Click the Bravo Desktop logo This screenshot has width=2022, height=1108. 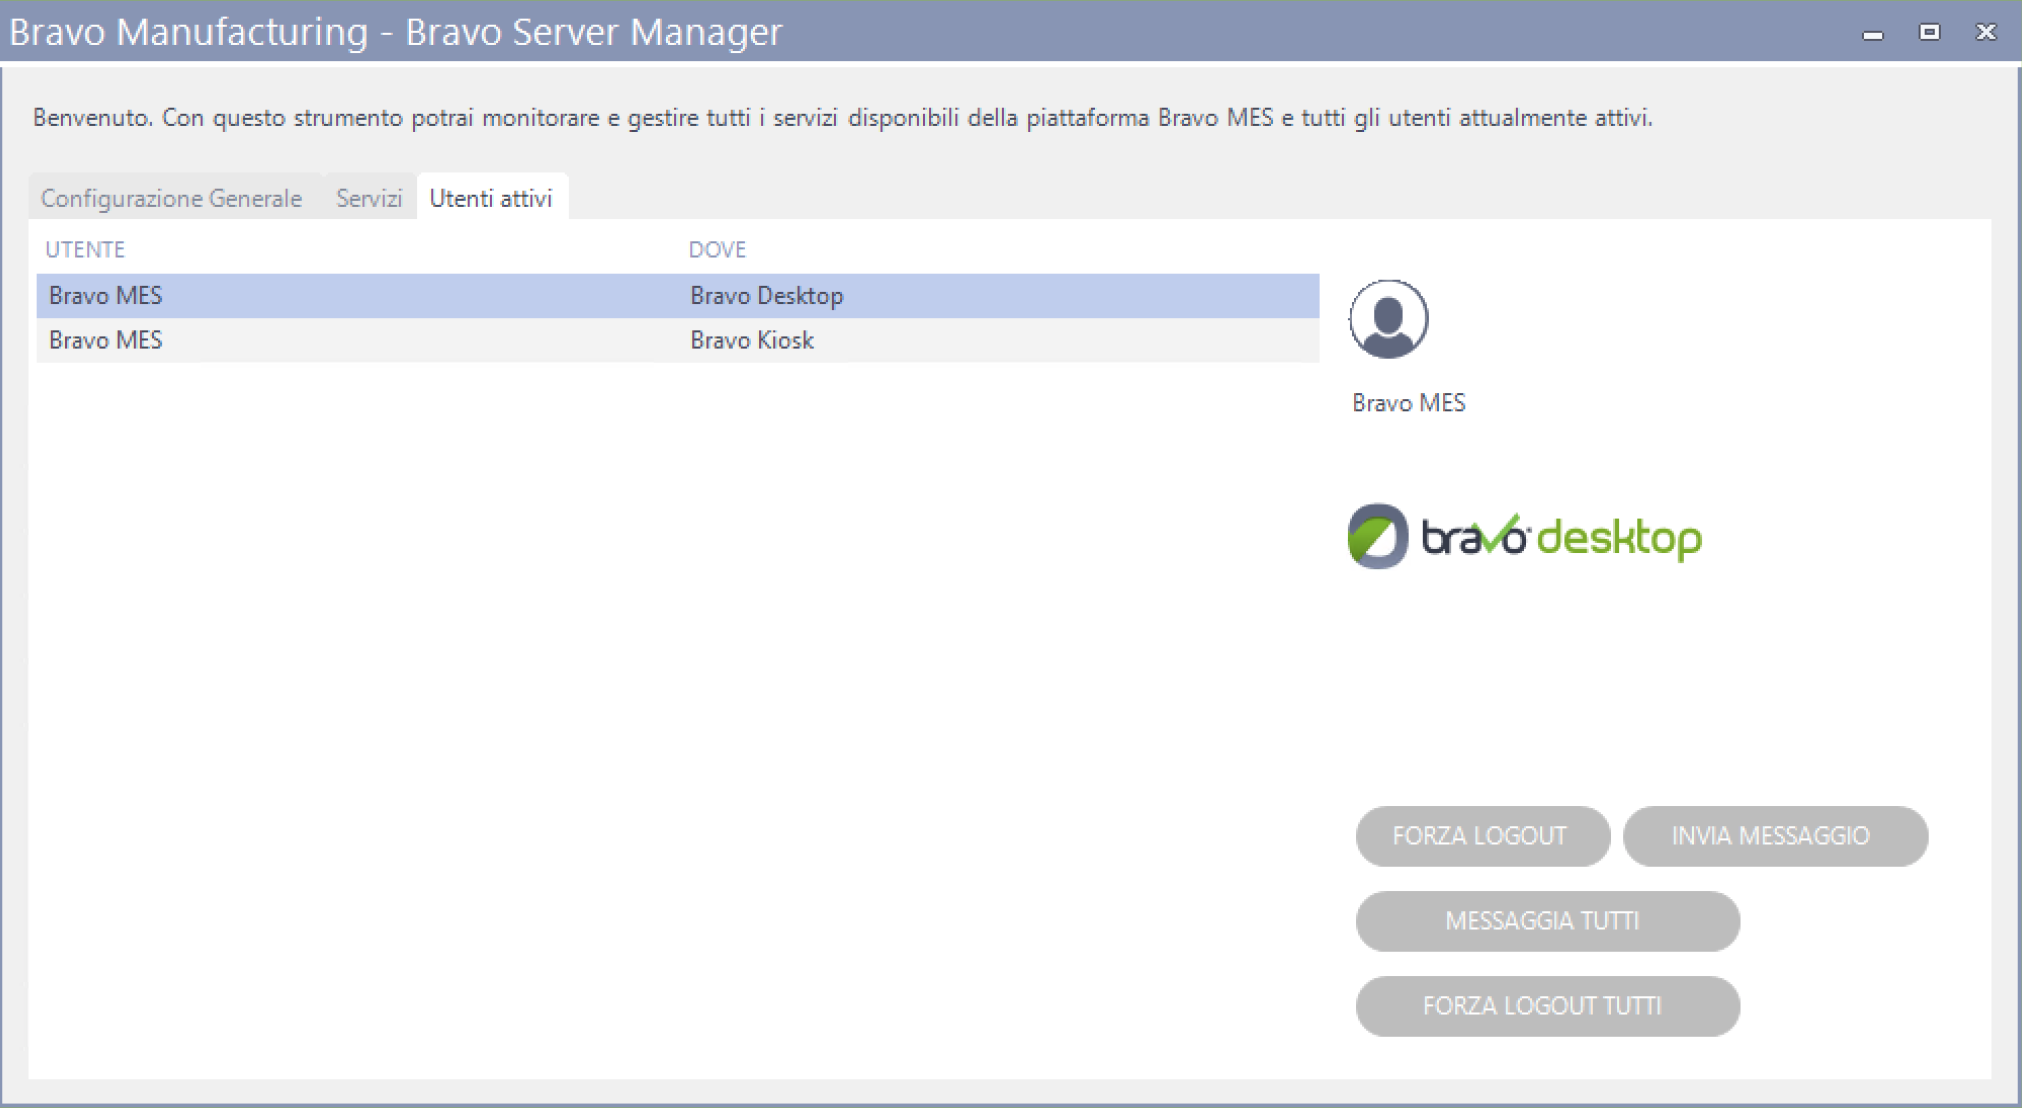click(1524, 536)
